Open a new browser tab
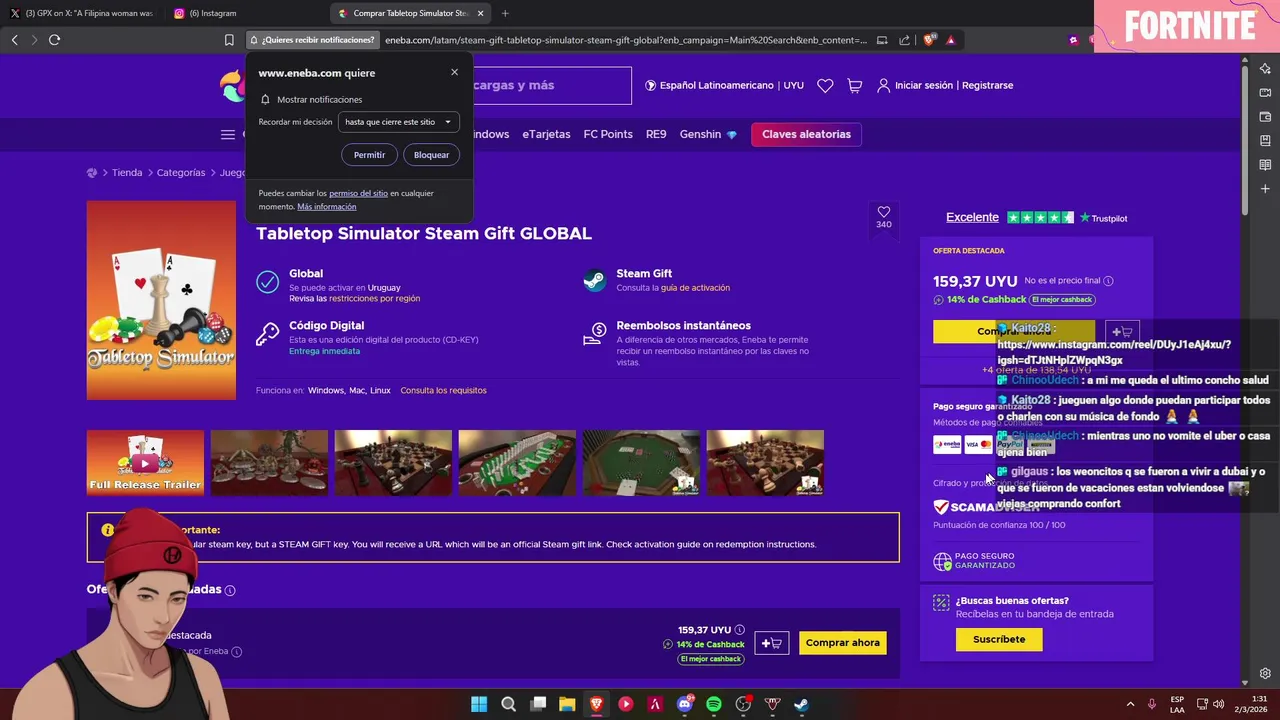This screenshot has width=1280, height=720. point(505,13)
